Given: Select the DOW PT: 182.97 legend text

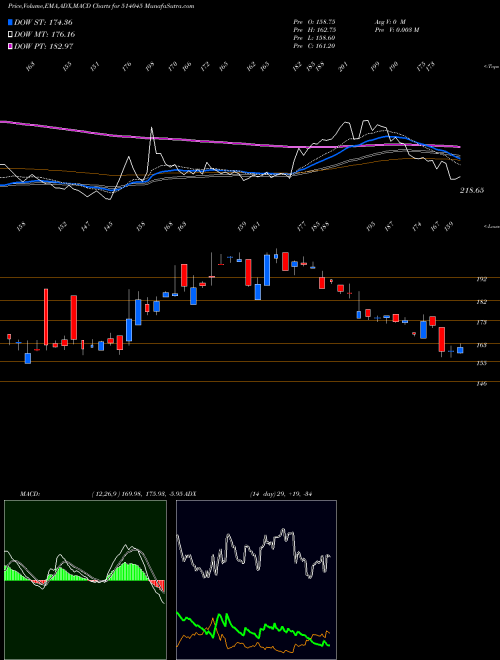Looking at the screenshot, I should coord(44,46).
